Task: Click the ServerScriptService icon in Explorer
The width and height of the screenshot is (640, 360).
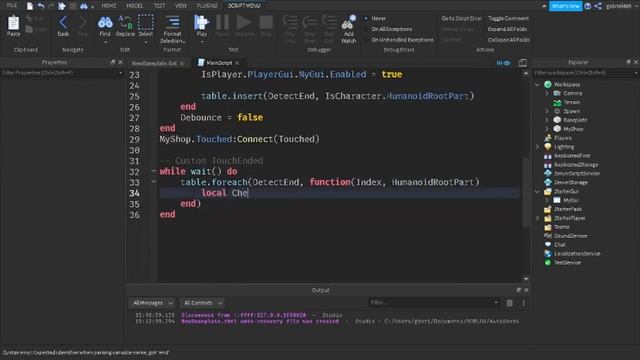Action: pos(548,173)
